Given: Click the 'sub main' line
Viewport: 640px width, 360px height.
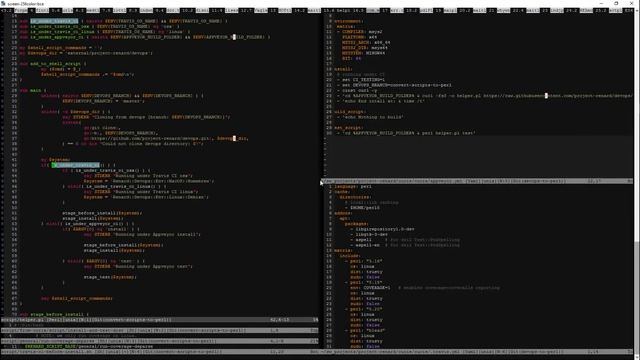Looking at the screenshot, I should tap(33, 90).
